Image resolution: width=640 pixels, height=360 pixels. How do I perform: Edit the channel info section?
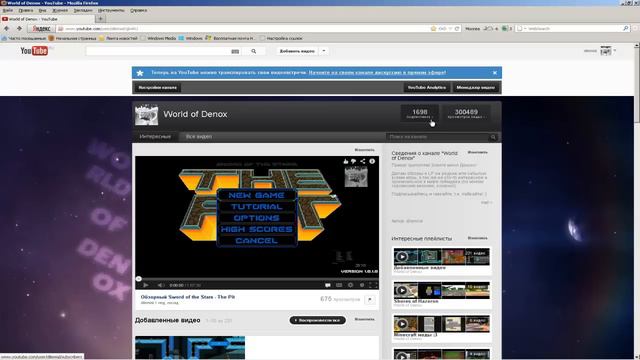pos(477,152)
